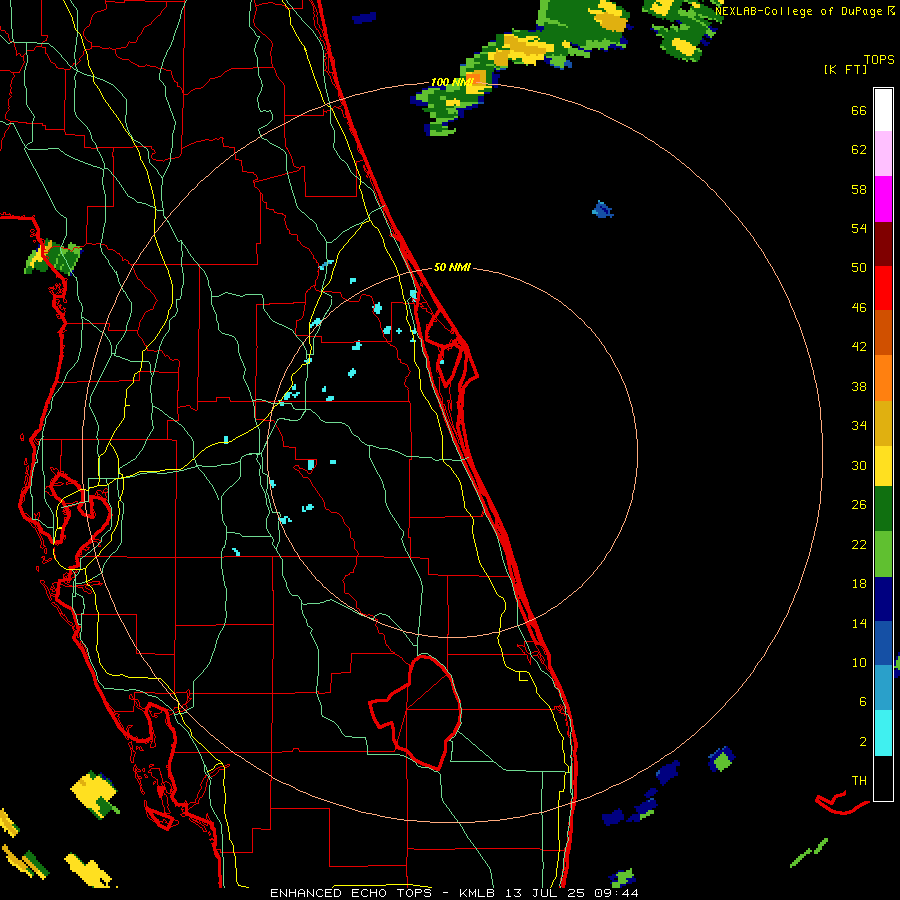Pick the bright orange swatch beside label 38
The height and width of the screenshot is (900, 900).
(x=883, y=378)
